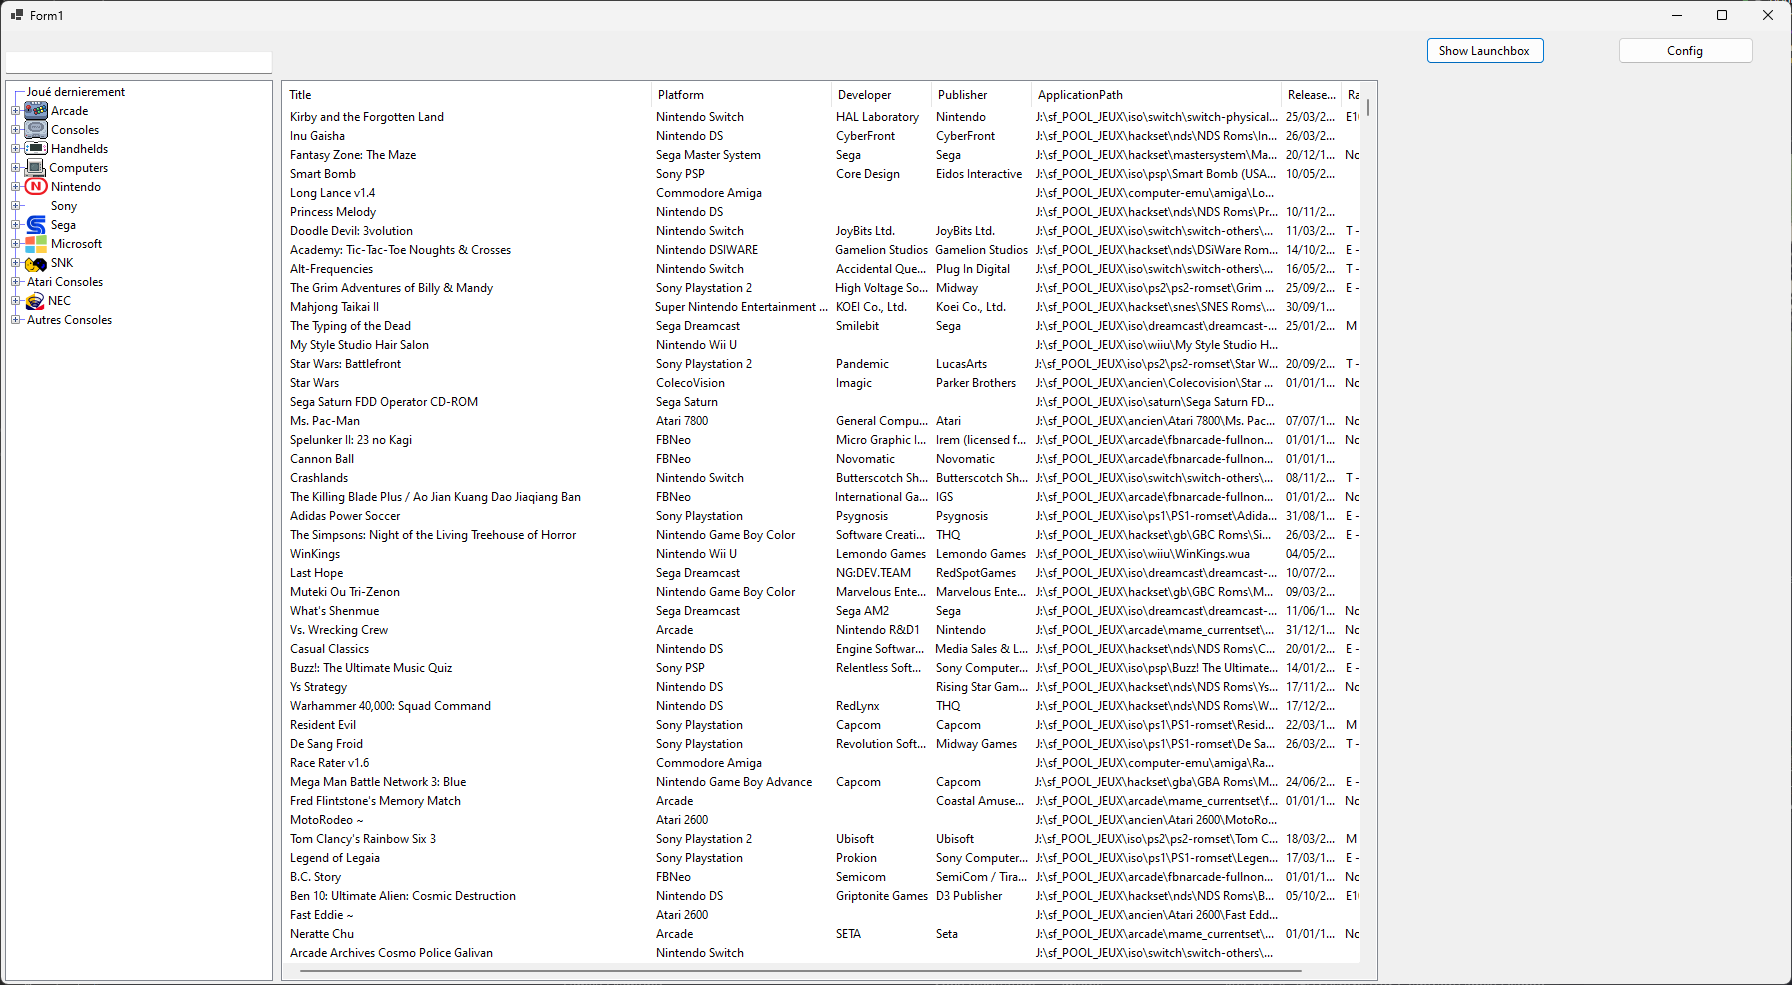1792x985 pixels.
Task: Click the Form1 application icon in title bar
Action: [x=17, y=15]
